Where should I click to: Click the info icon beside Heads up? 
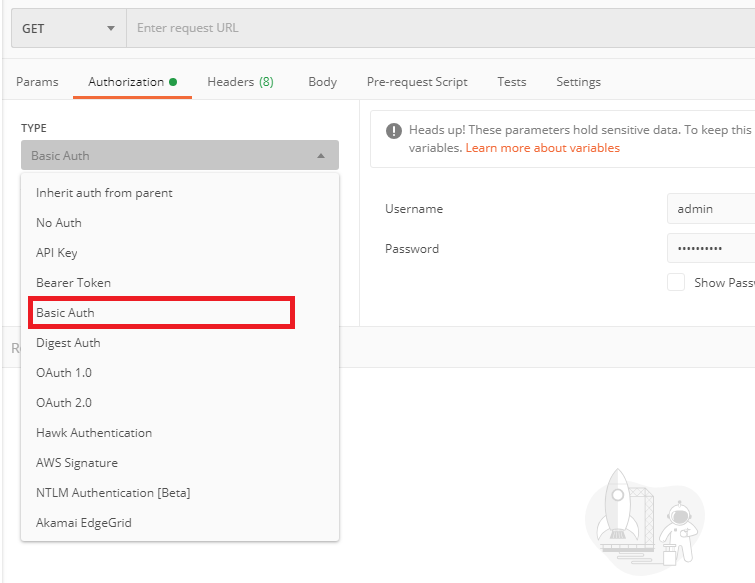point(392,131)
